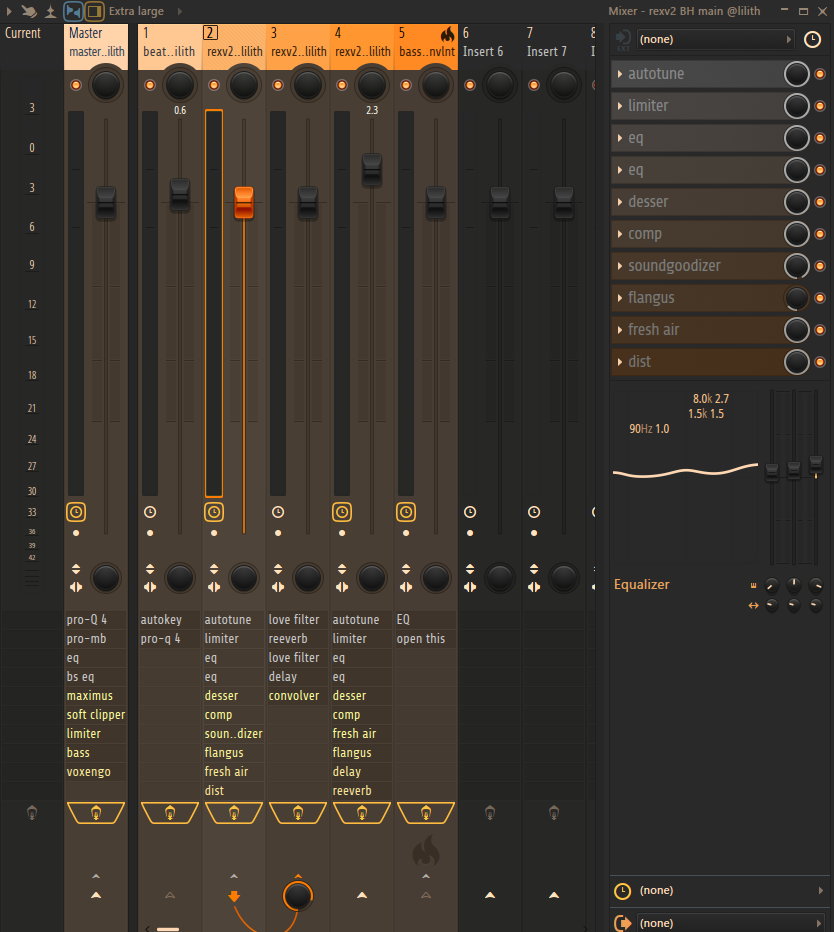
Task: Expand the comp effect slot menu
Action: point(620,234)
